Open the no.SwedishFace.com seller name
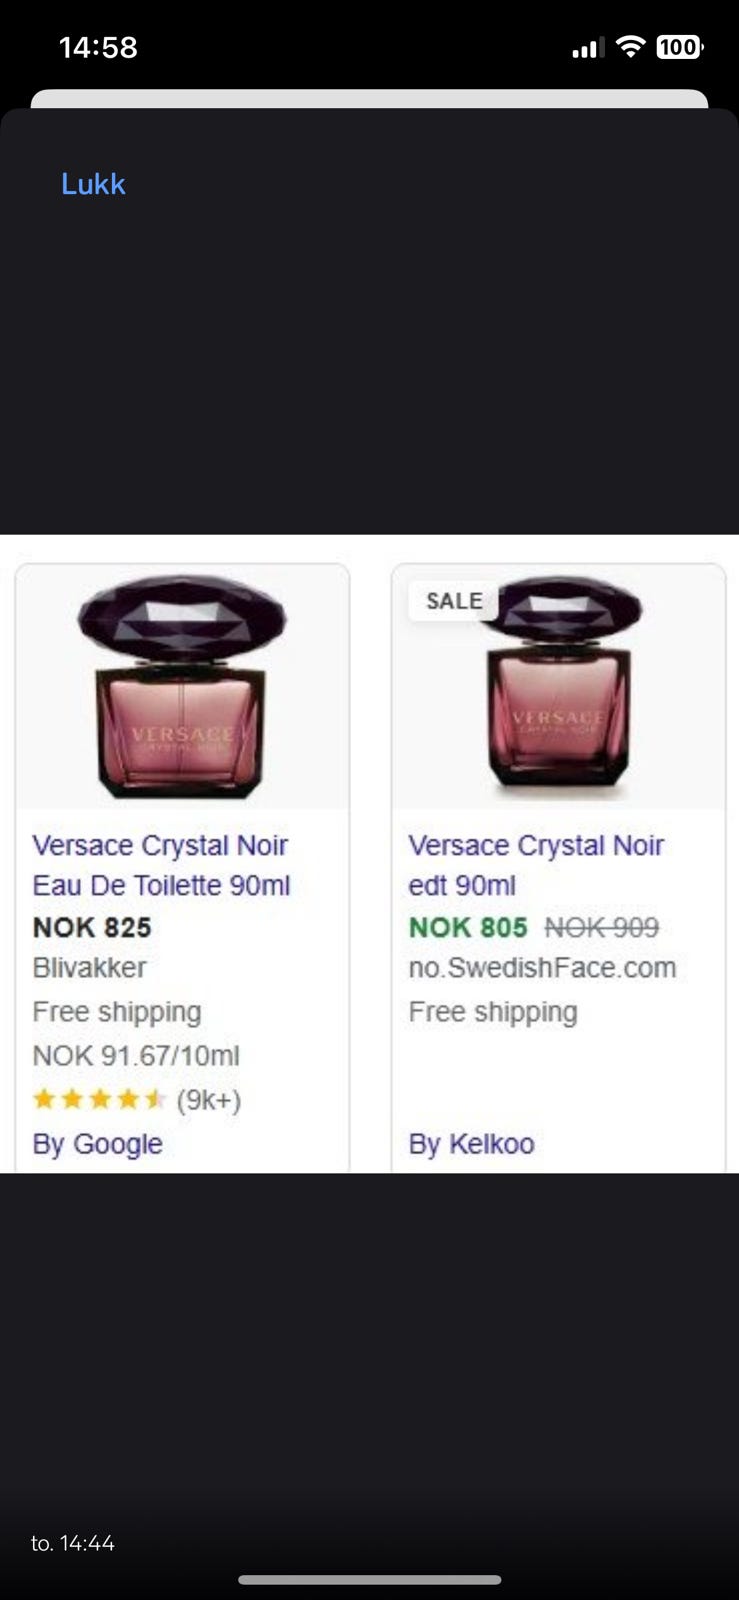This screenshot has width=739, height=1600. click(542, 968)
